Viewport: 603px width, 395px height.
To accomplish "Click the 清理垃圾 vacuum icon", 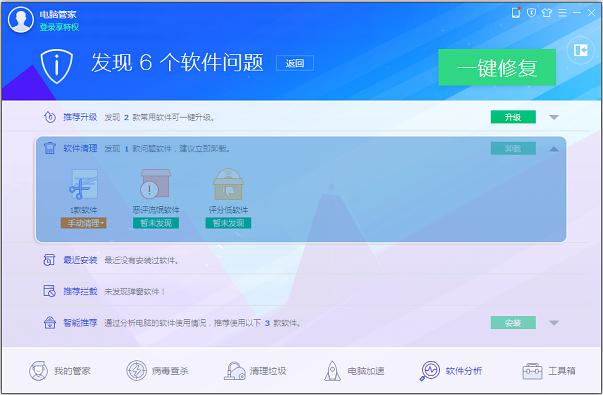I will click(235, 371).
